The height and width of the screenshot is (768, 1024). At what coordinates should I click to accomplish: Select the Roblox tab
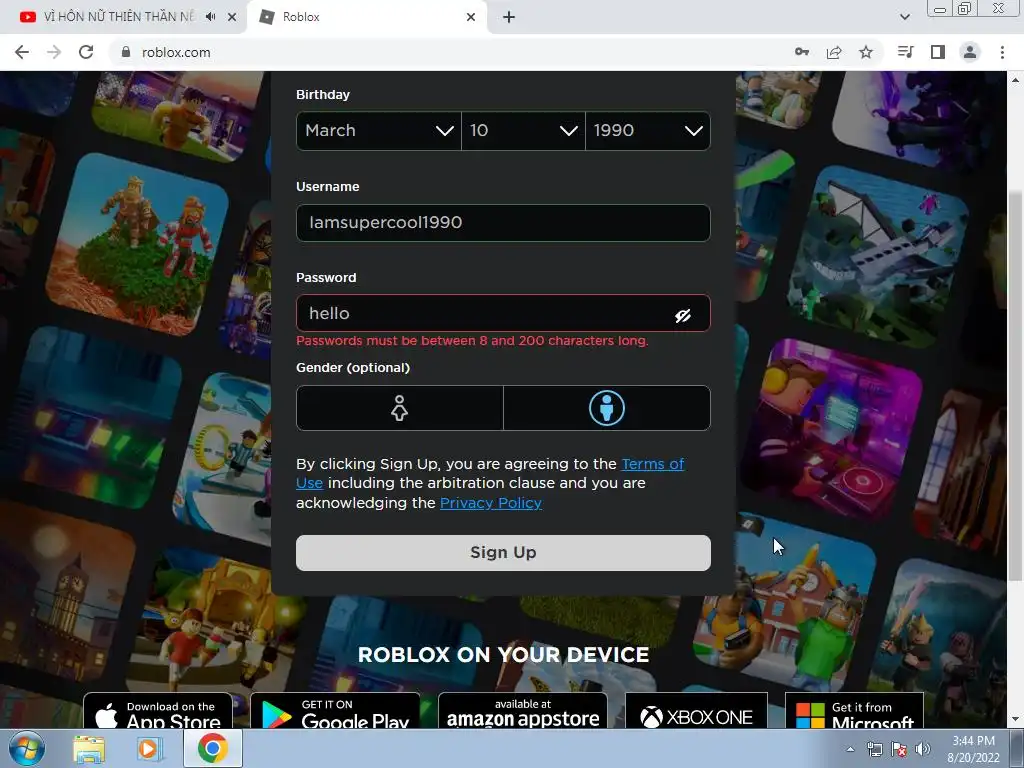(367, 17)
